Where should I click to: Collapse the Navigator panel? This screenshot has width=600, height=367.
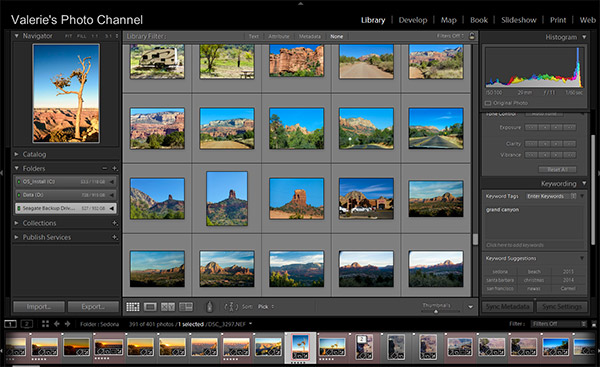(x=16, y=36)
